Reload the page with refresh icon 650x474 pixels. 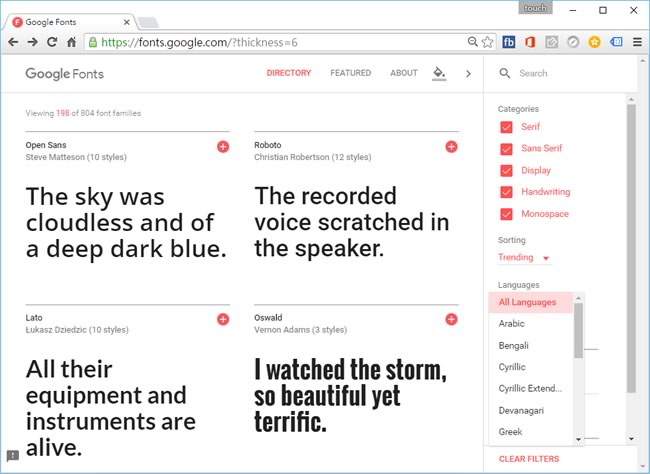52,42
